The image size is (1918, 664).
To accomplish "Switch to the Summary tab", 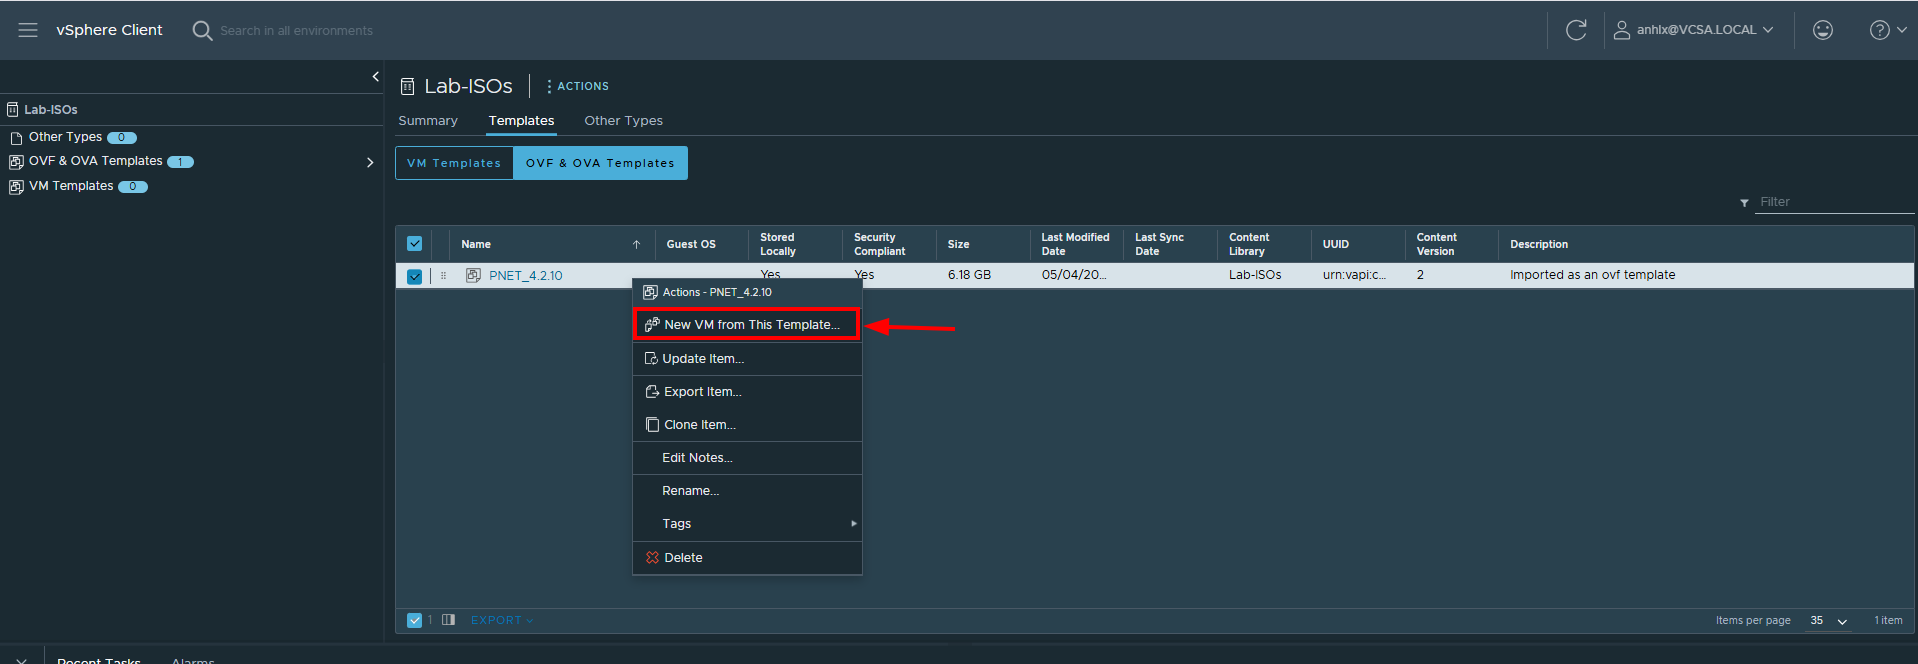I will [x=428, y=120].
